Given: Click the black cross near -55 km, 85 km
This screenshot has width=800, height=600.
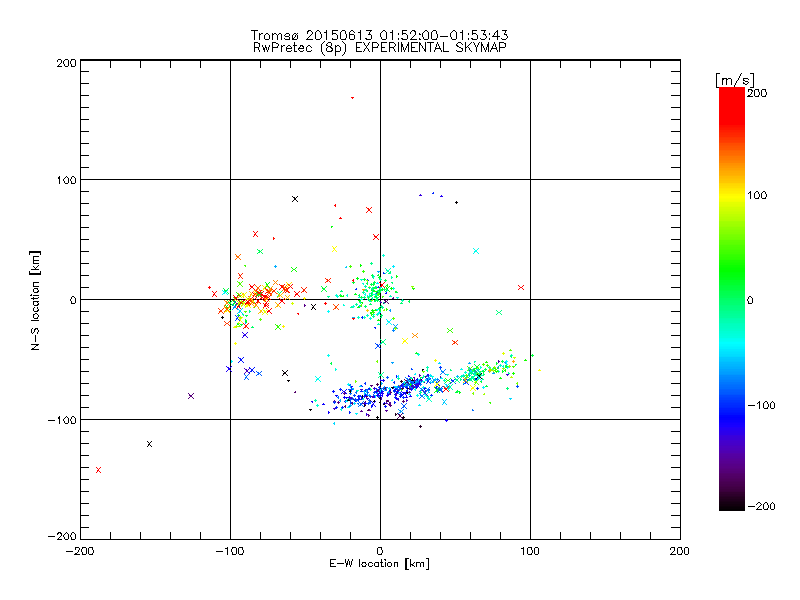Looking at the screenshot, I should point(295,199).
